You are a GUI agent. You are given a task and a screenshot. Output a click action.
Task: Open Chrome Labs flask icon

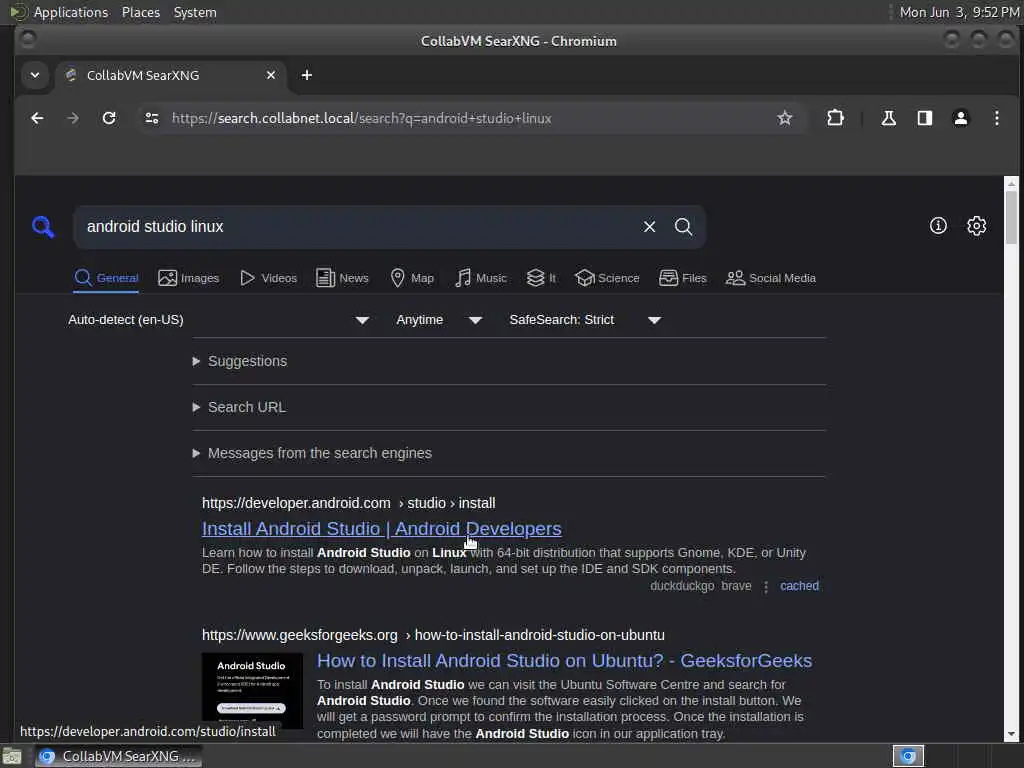(x=888, y=118)
